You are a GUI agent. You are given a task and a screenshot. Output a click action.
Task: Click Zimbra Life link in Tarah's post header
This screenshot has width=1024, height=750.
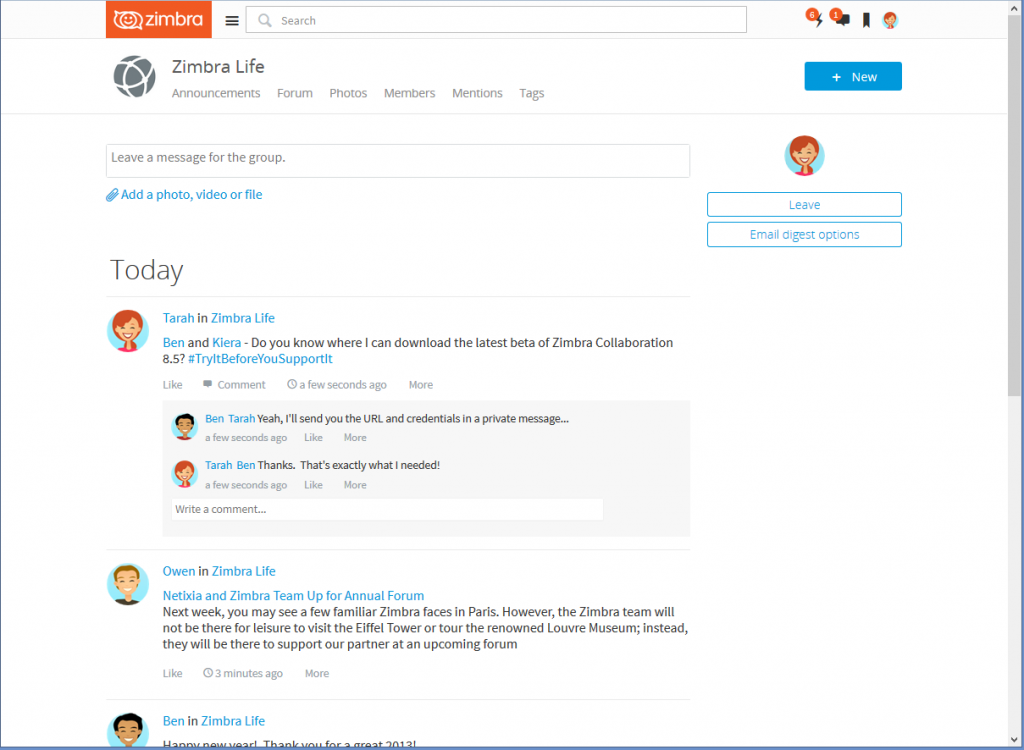[243, 318]
